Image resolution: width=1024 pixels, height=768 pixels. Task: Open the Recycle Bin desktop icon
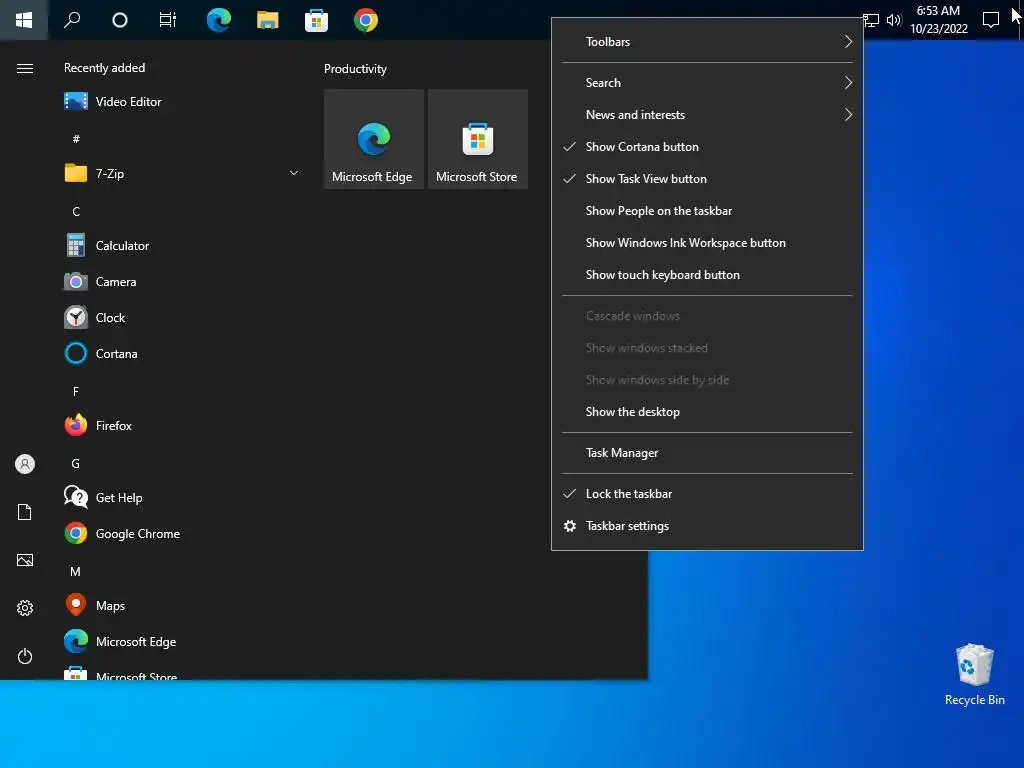click(x=974, y=675)
